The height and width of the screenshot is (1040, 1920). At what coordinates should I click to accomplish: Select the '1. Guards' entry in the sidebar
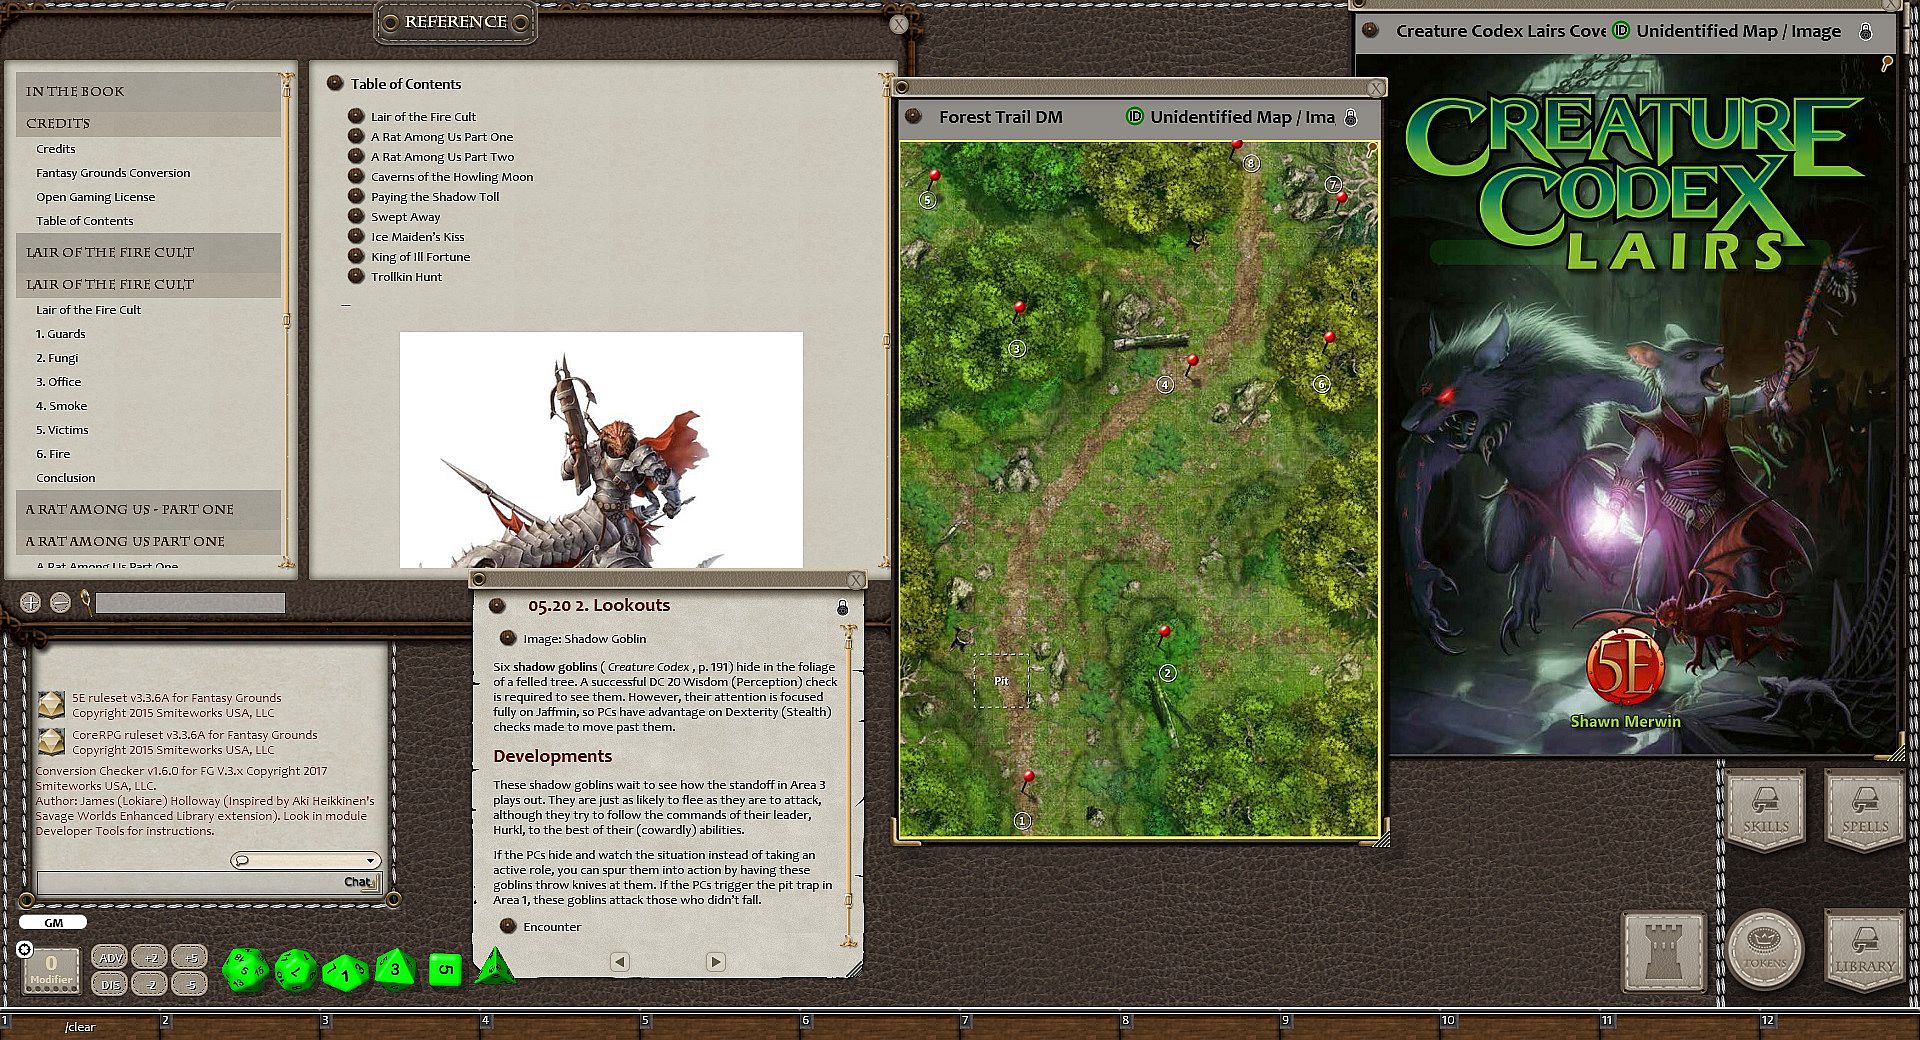61,334
